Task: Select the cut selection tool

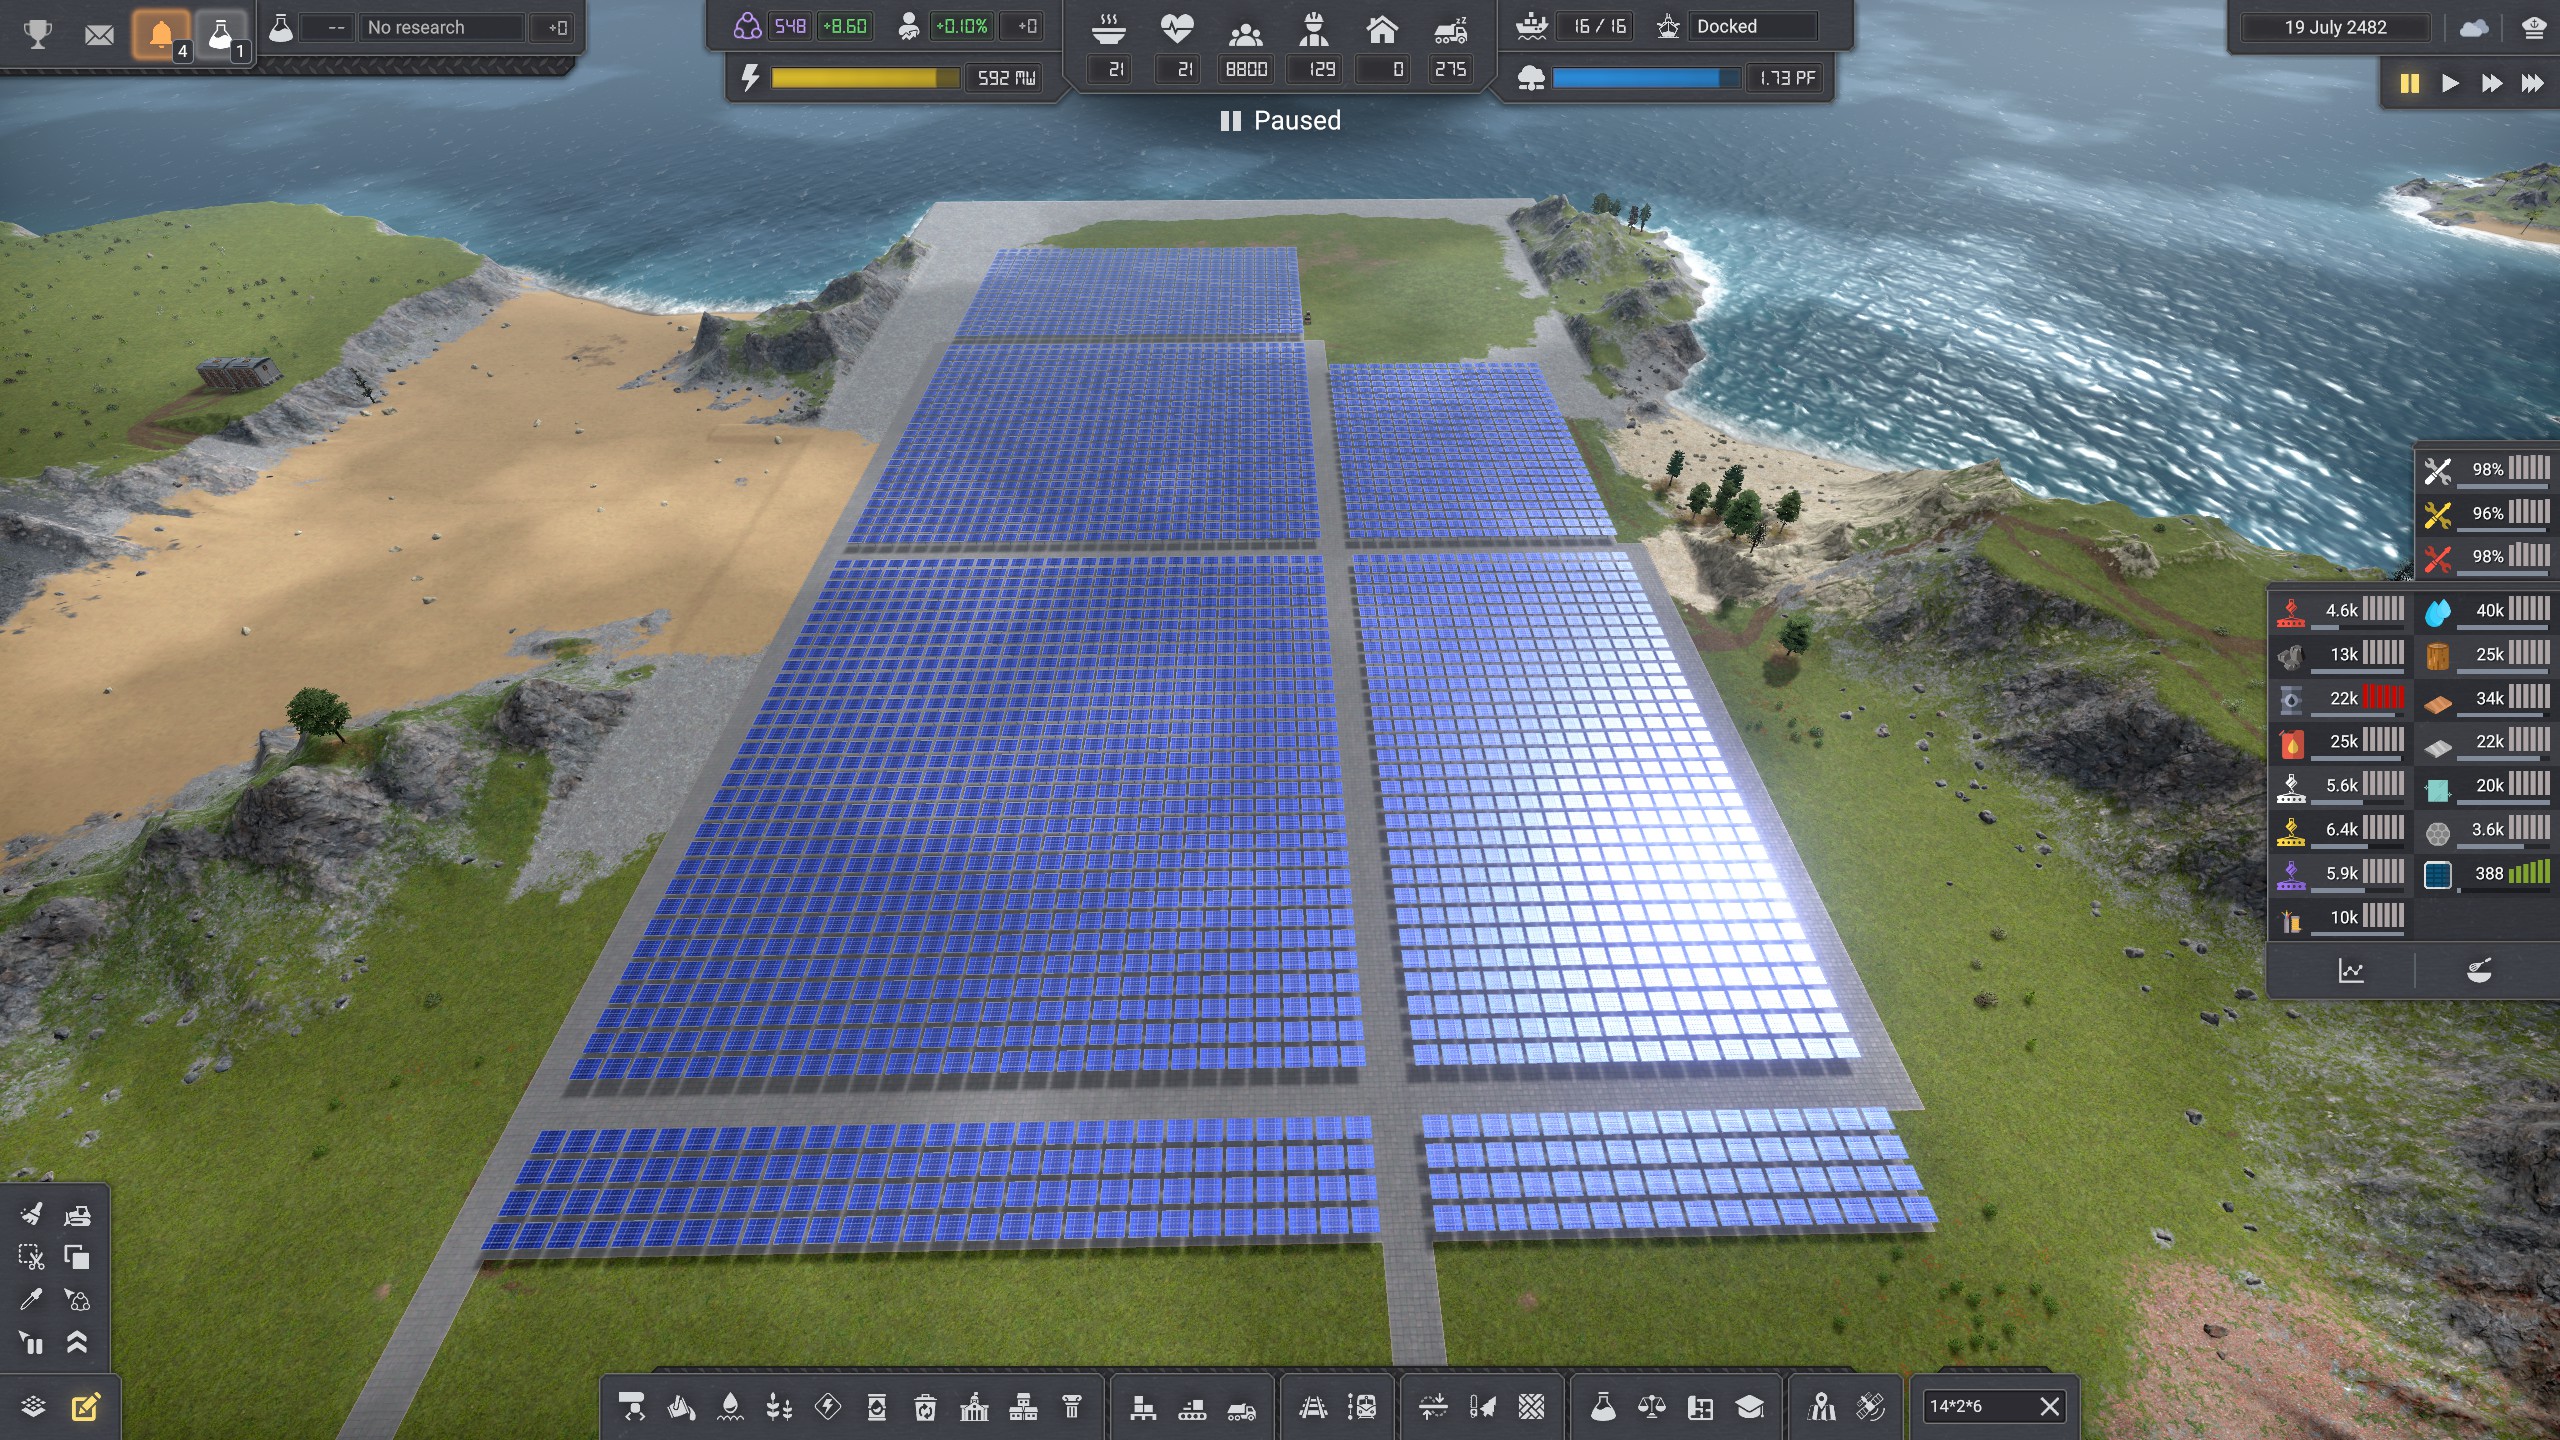Action: [x=32, y=1257]
